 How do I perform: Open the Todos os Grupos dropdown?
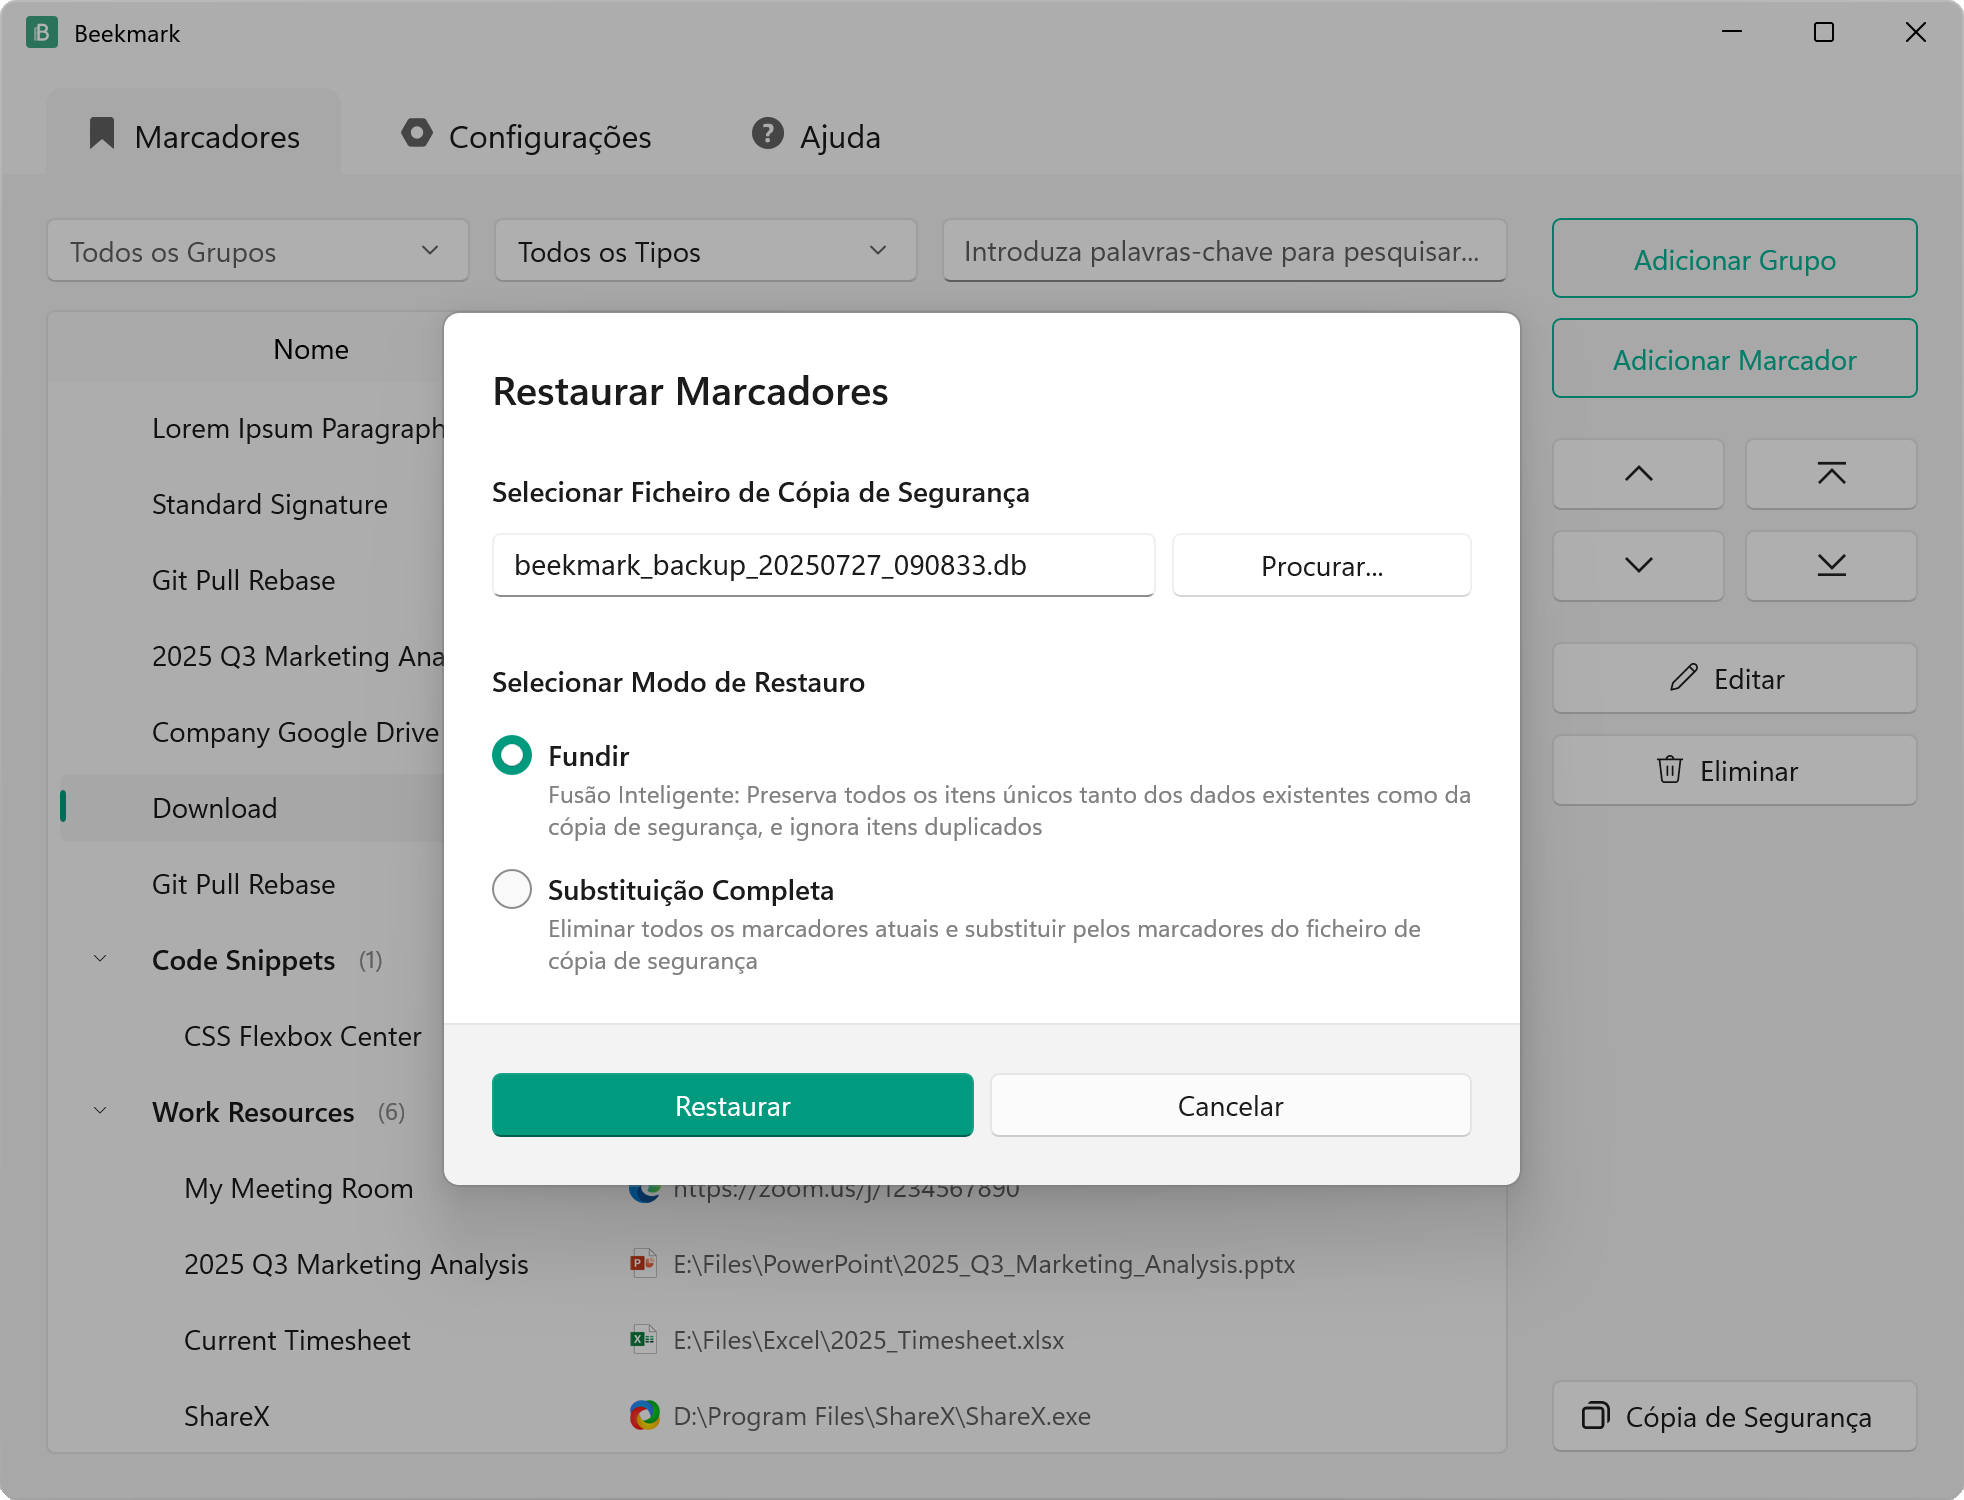coord(258,251)
